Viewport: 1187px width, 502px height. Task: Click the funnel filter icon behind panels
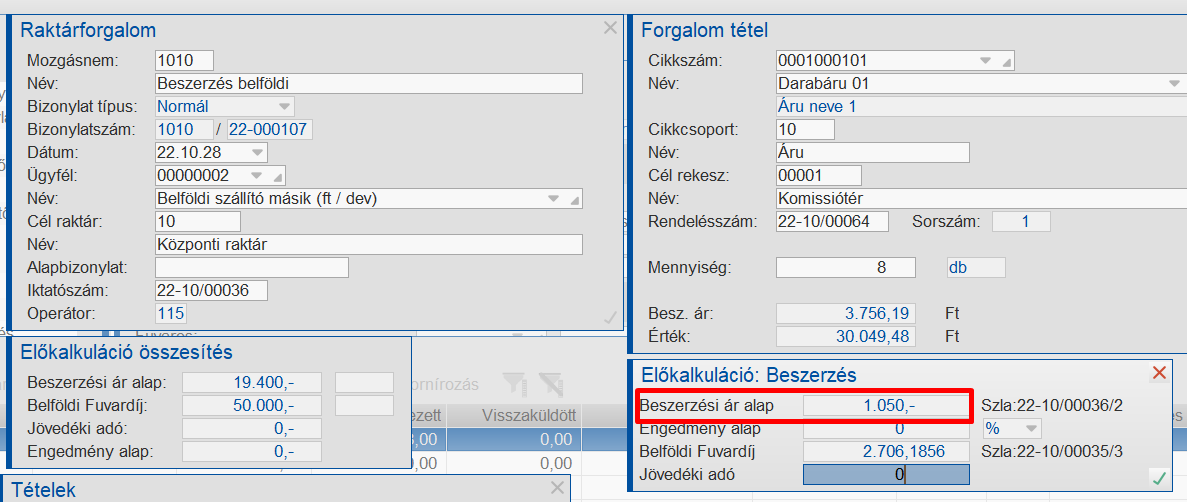pos(513,383)
